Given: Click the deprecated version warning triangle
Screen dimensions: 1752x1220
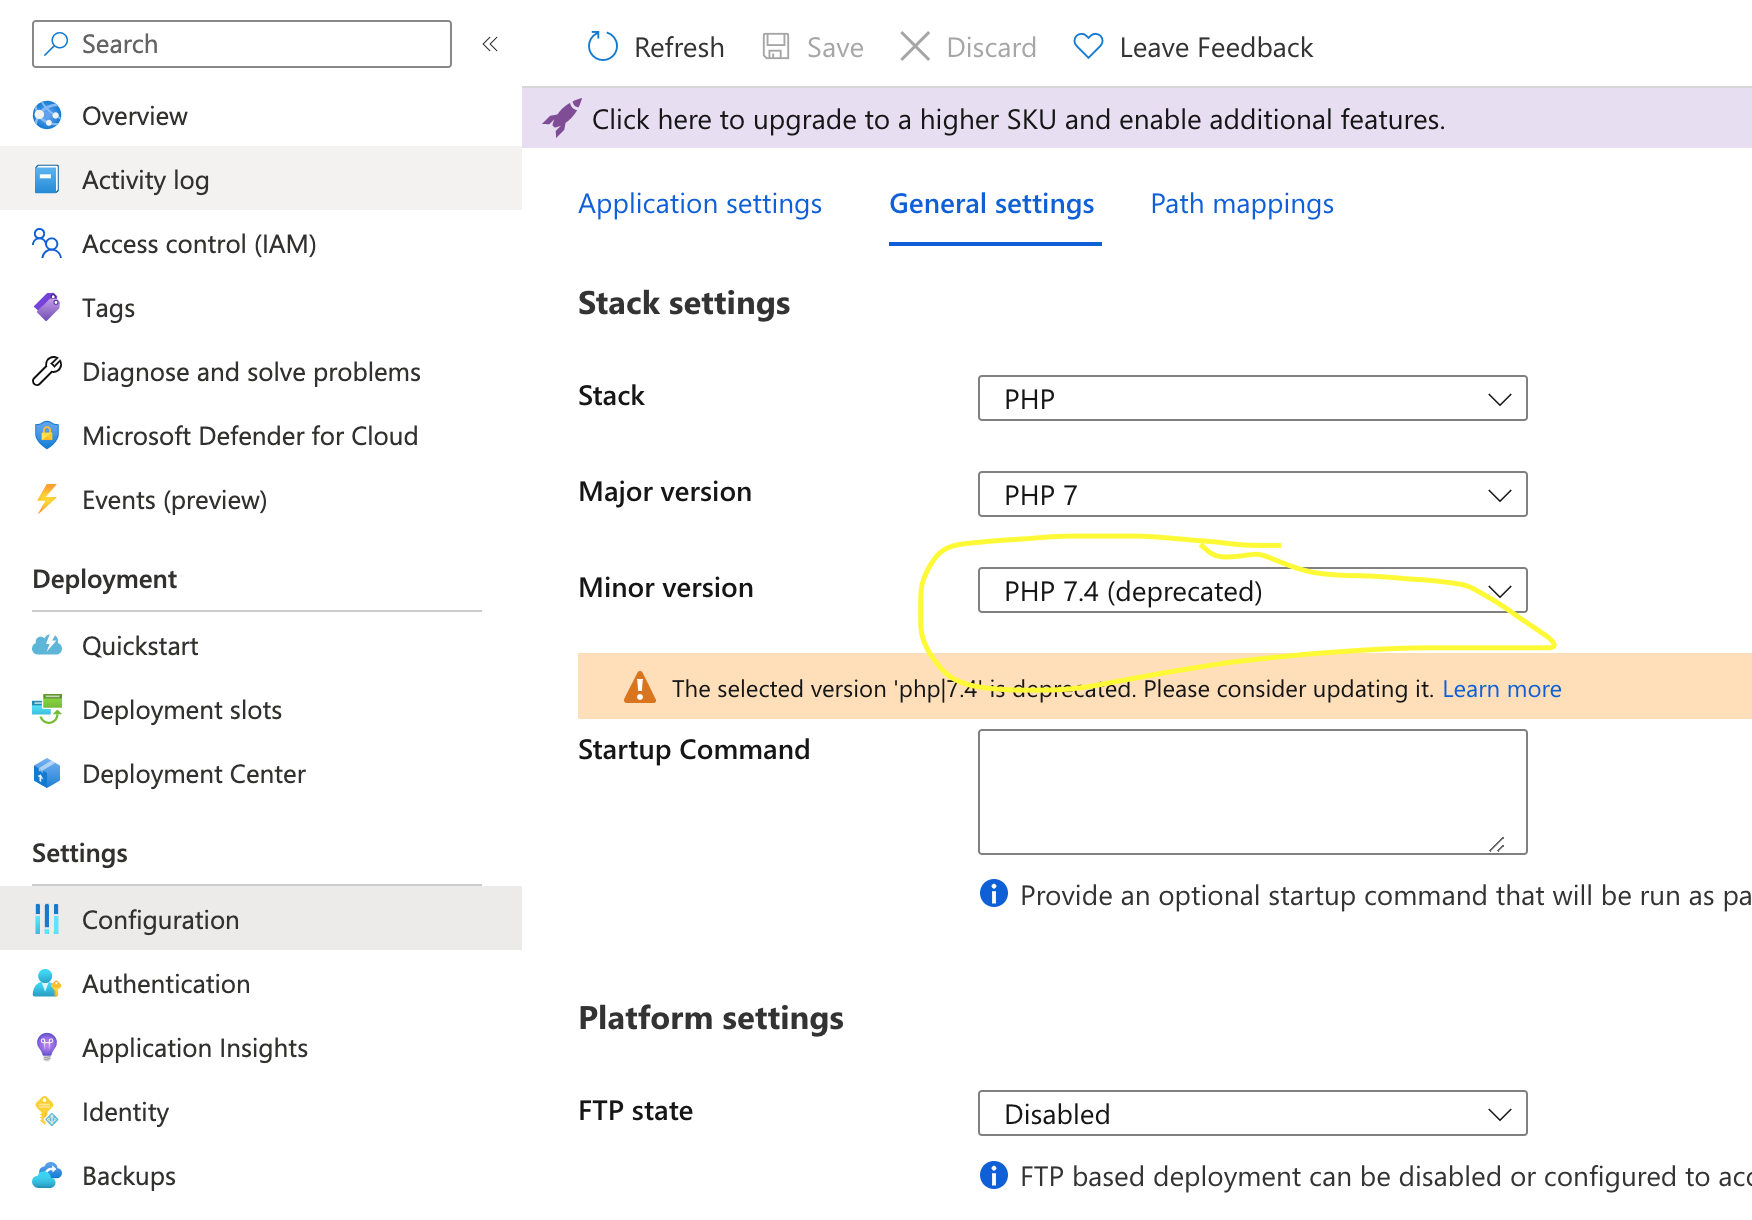Looking at the screenshot, I should [x=640, y=688].
